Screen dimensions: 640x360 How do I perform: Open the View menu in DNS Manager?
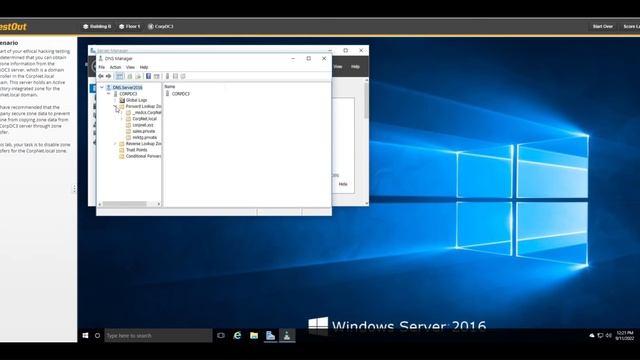click(x=130, y=67)
